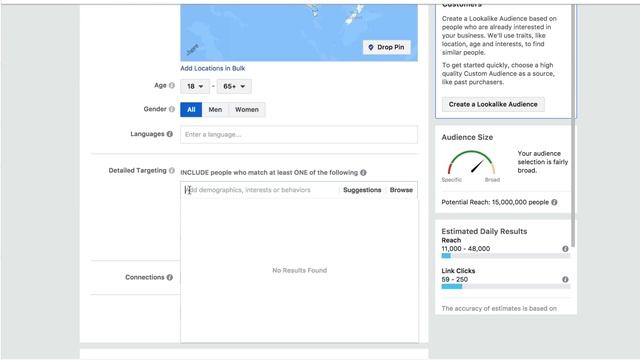Screen dimensions: 640x360
Task: Open the Browse tab in targeting box
Action: tap(401, 190)
